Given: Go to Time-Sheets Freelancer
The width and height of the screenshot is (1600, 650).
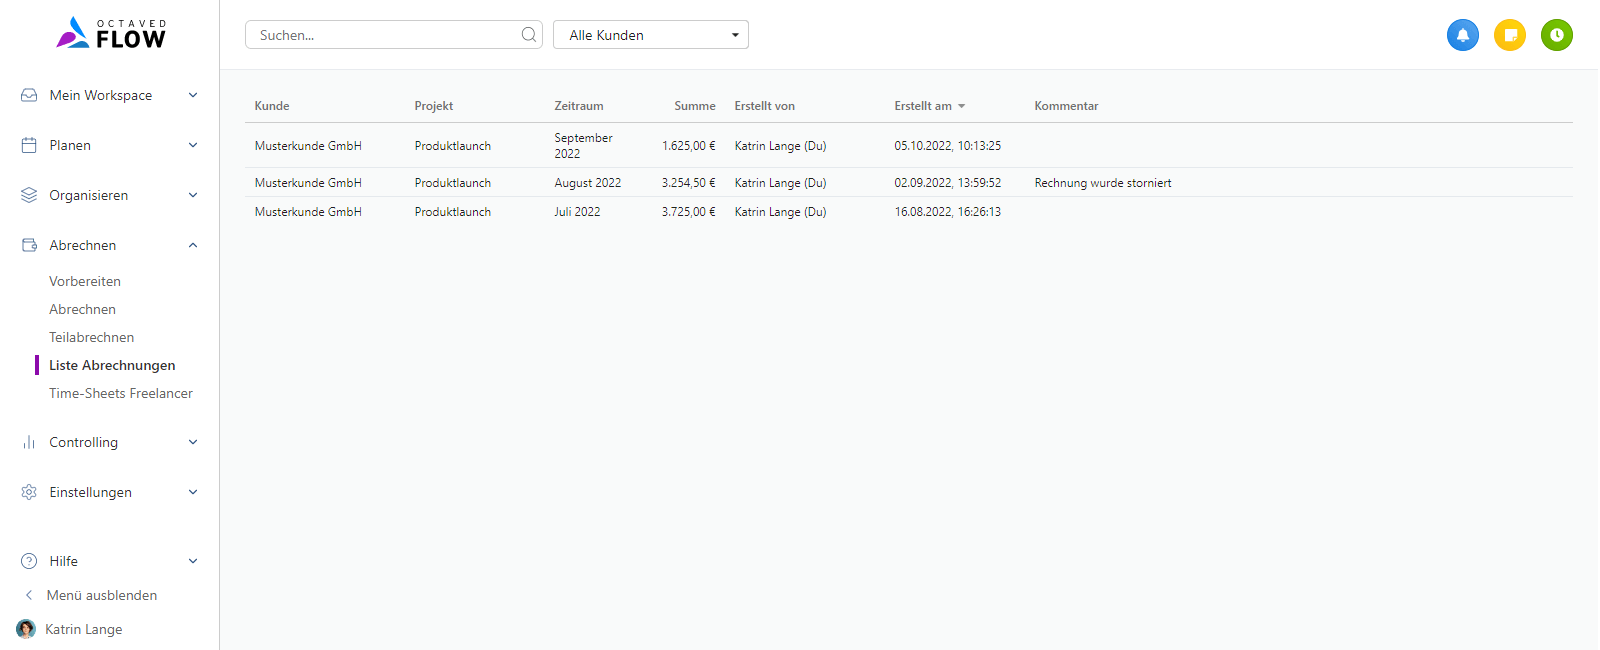Looking at the screenshot, I should pyautogui.click(x=121, y=393).
